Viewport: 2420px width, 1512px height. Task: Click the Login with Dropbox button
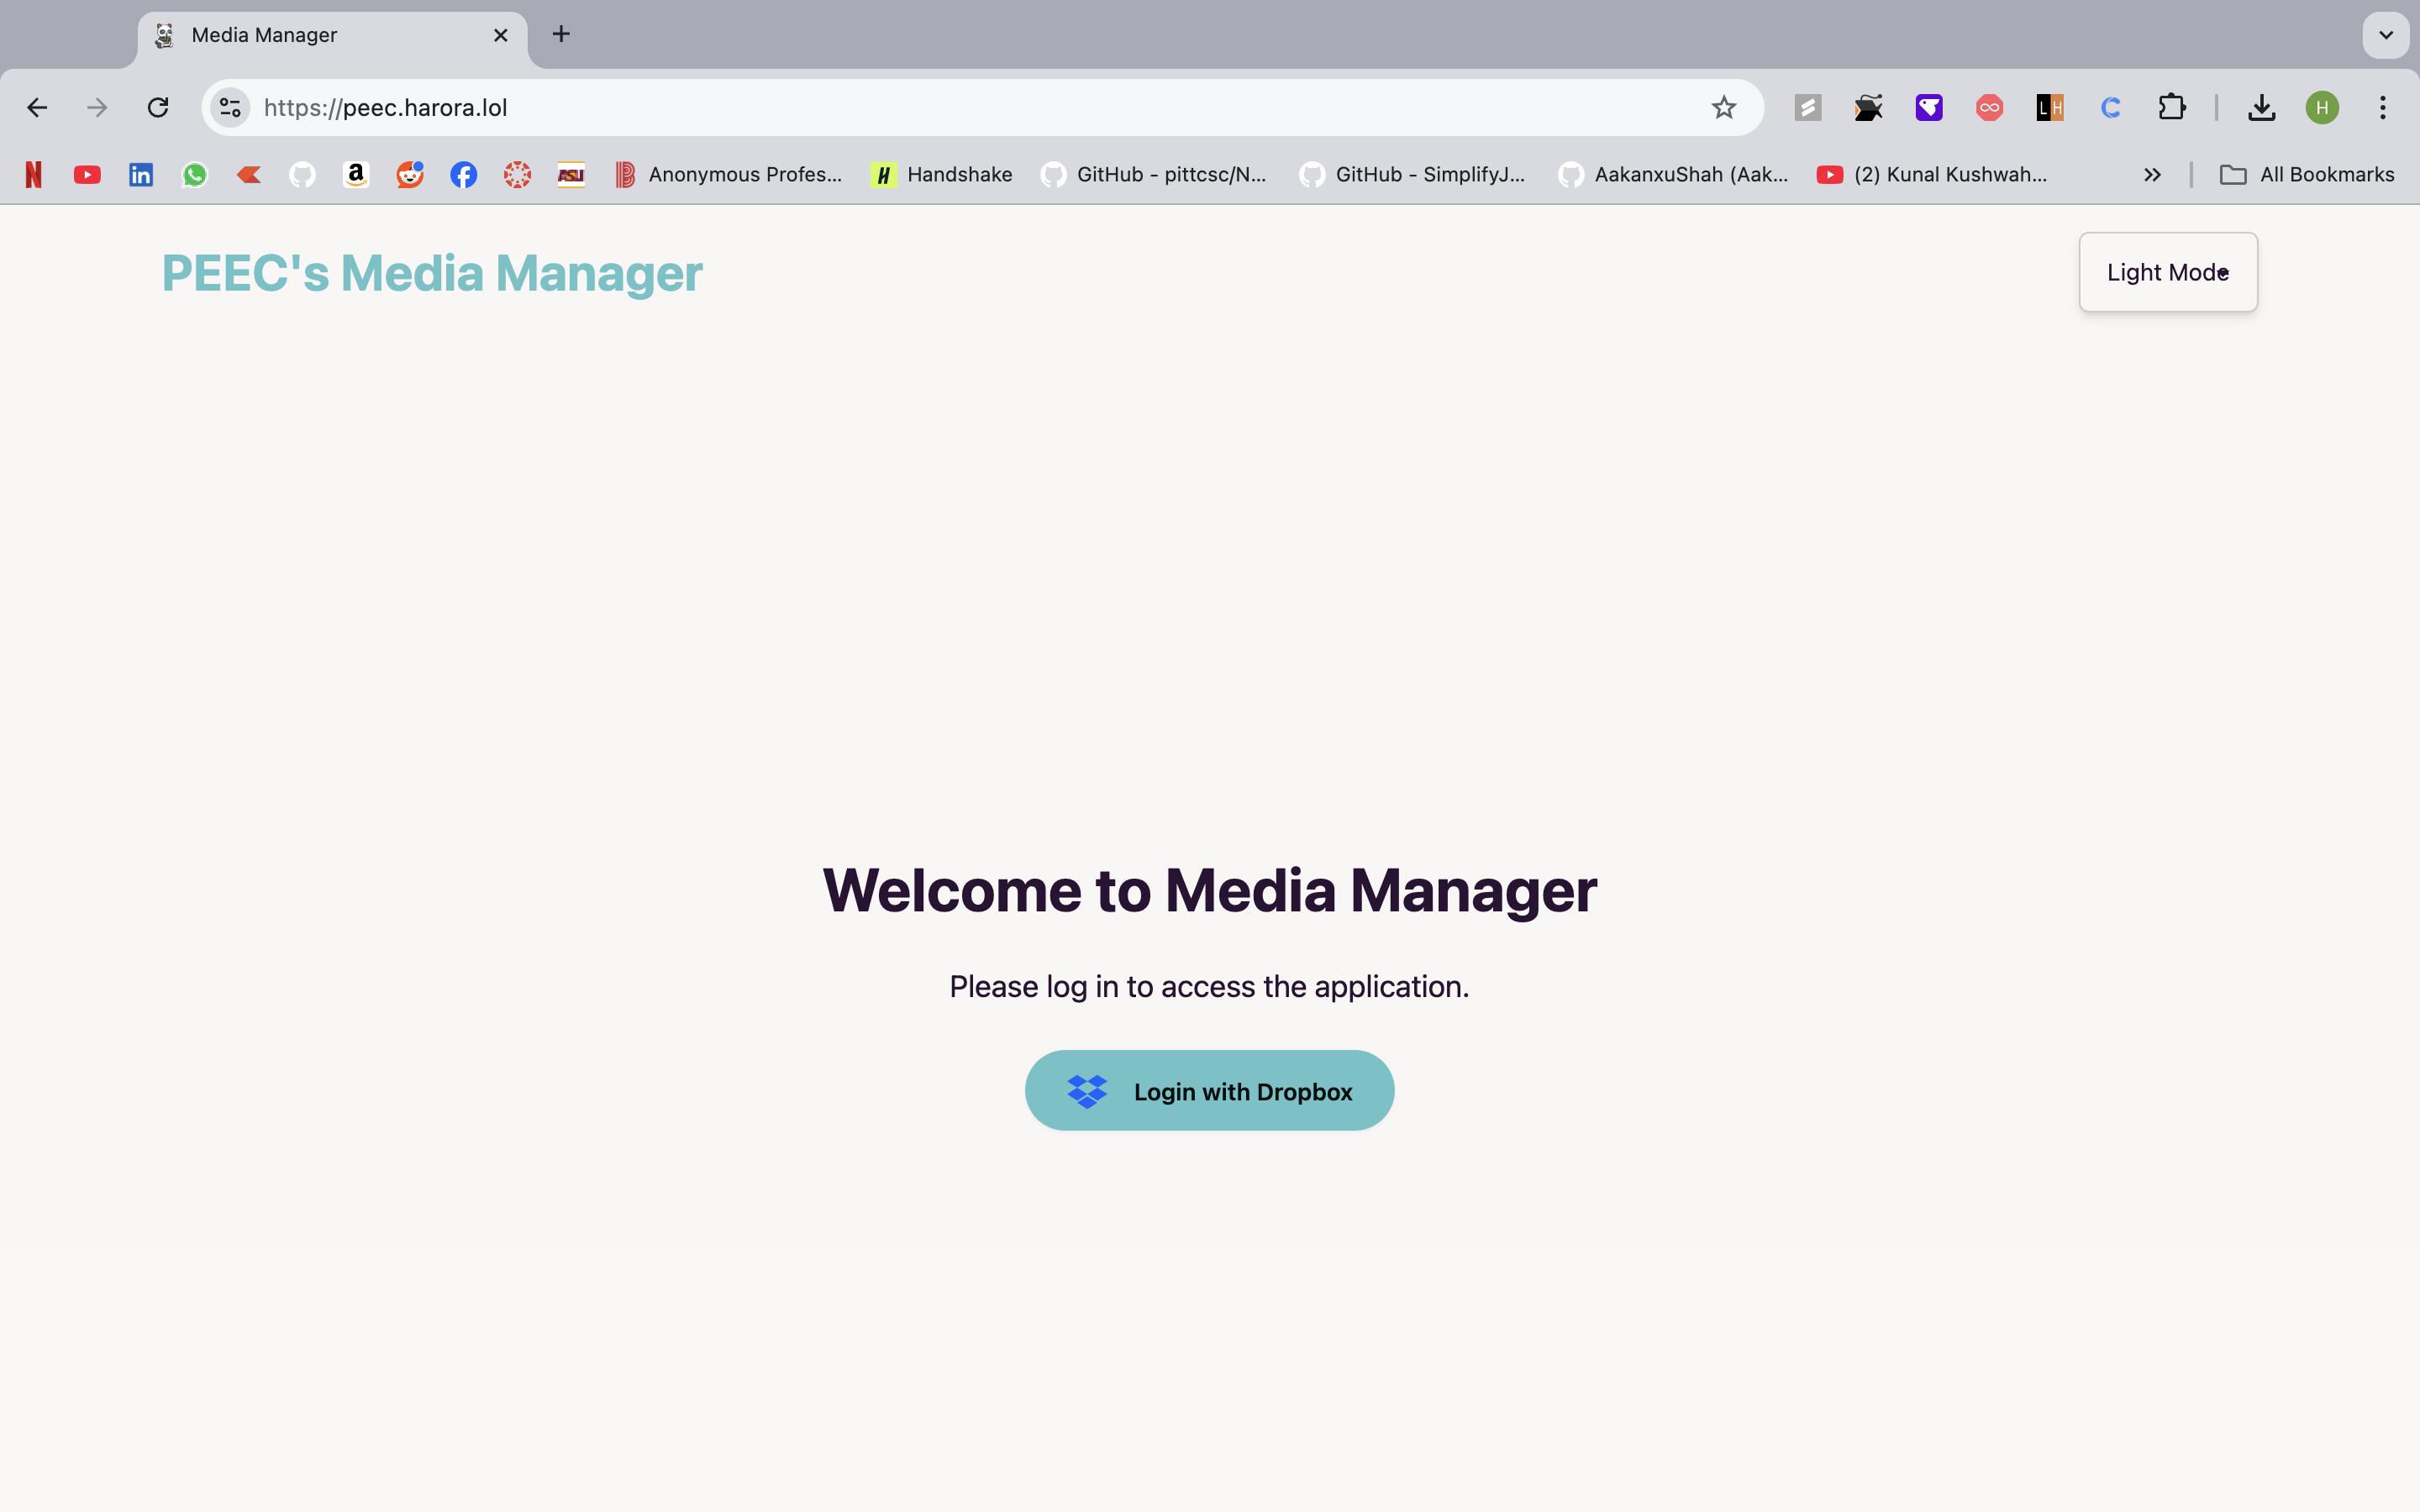1209,1090
